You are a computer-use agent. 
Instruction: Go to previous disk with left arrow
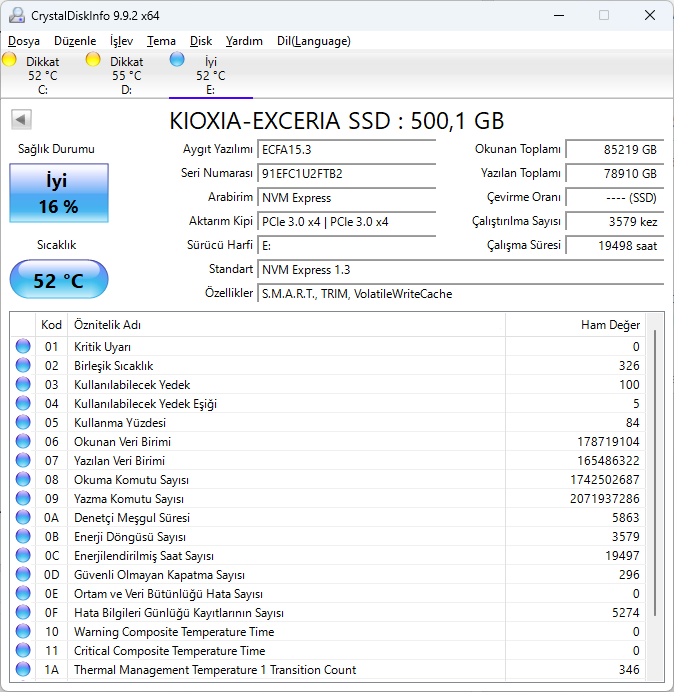21,119
